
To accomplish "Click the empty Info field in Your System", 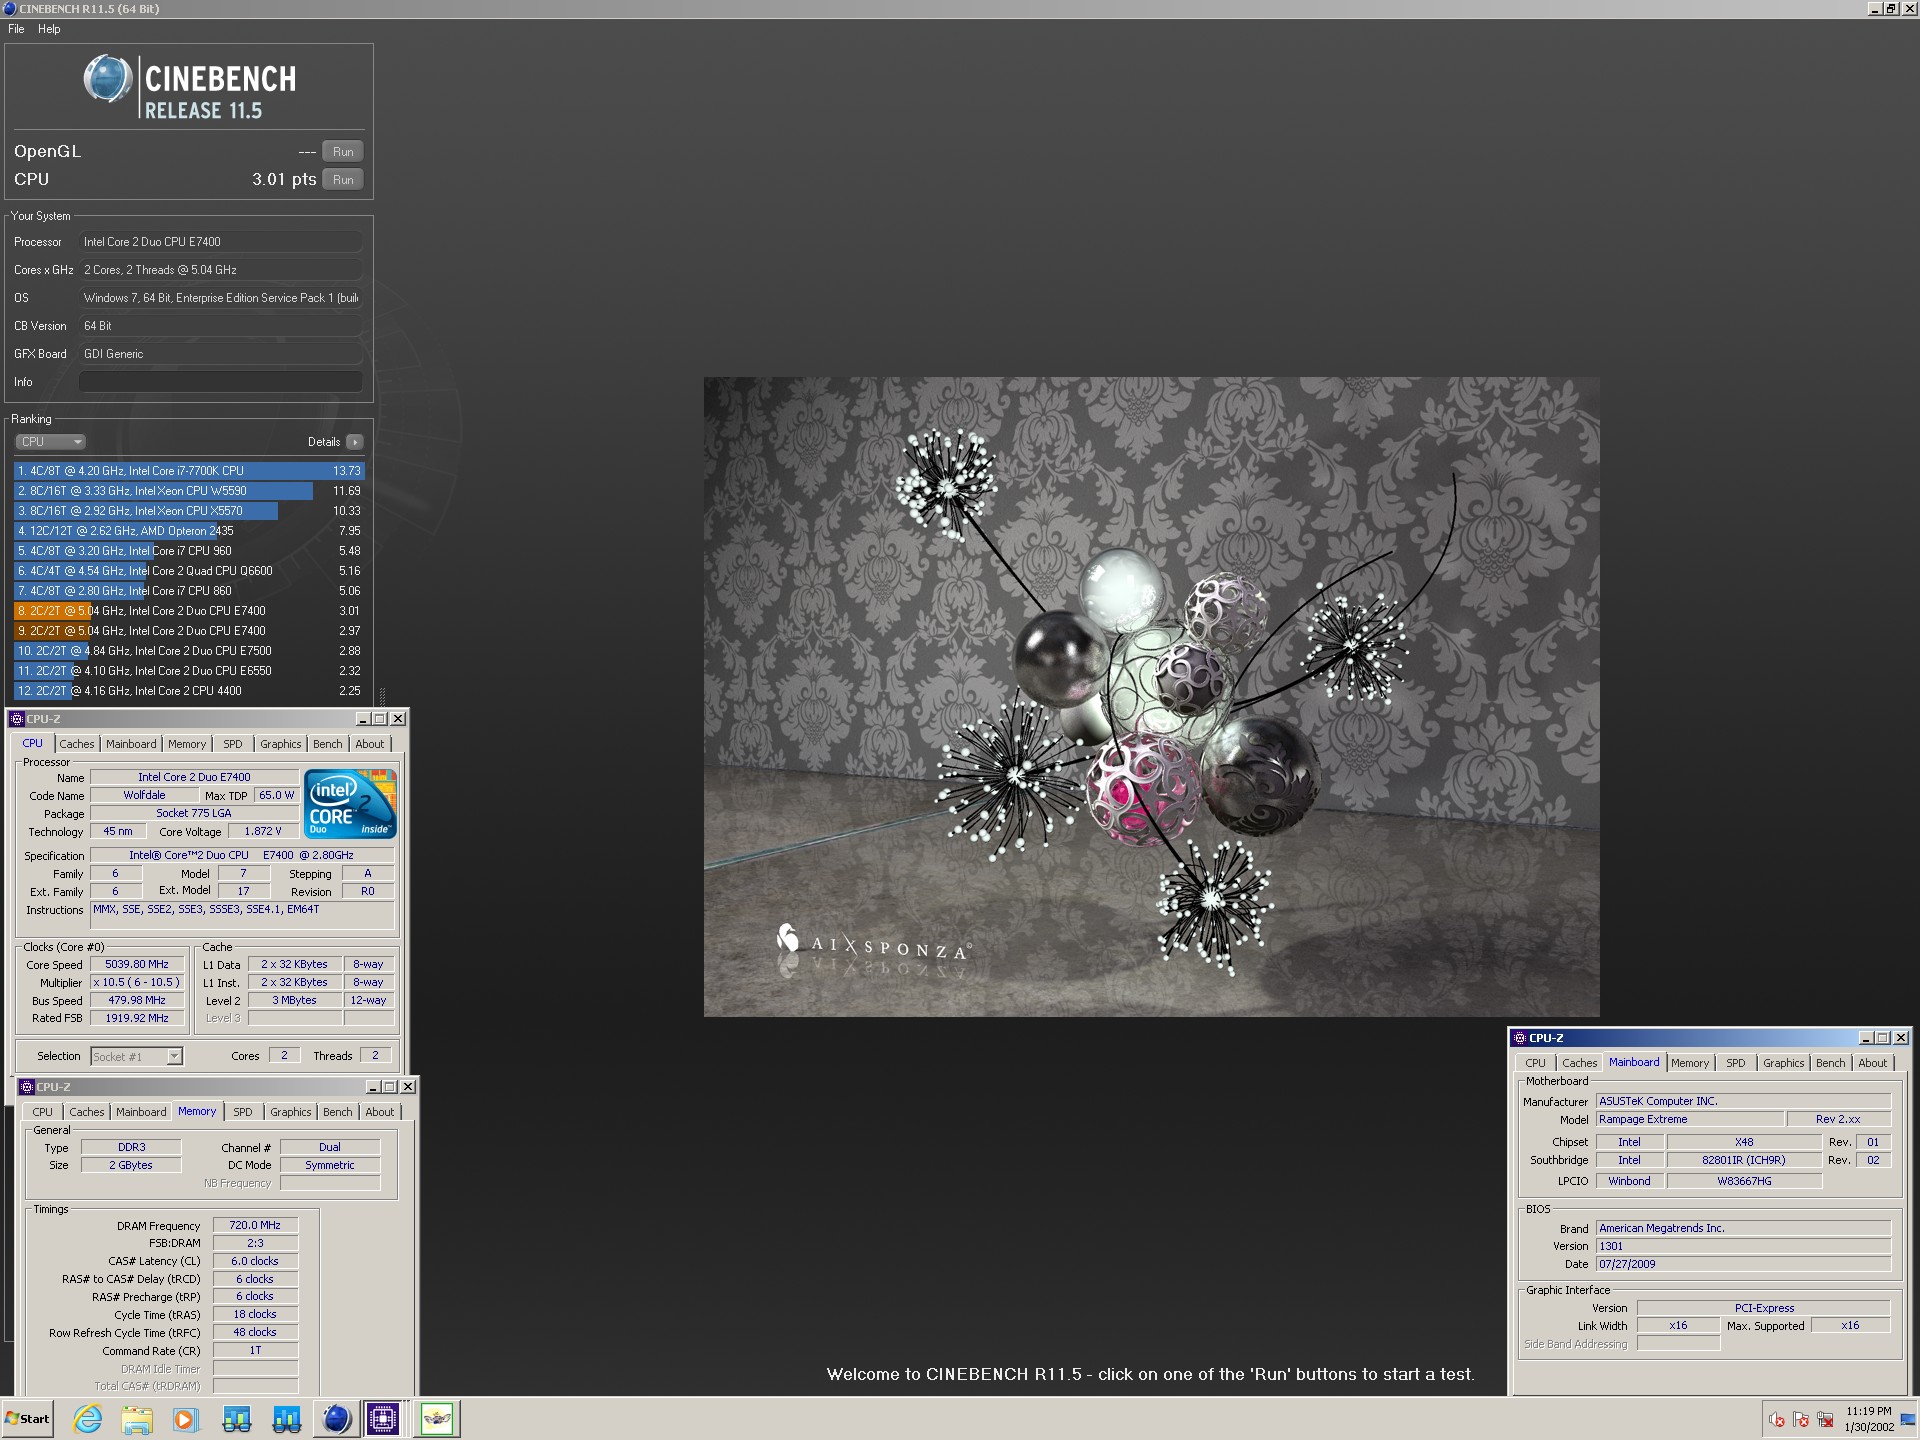I will (x=221, y=382).
